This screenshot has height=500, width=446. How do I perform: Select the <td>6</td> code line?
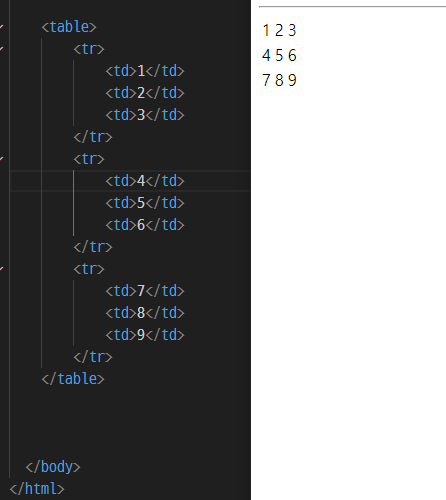145,225
